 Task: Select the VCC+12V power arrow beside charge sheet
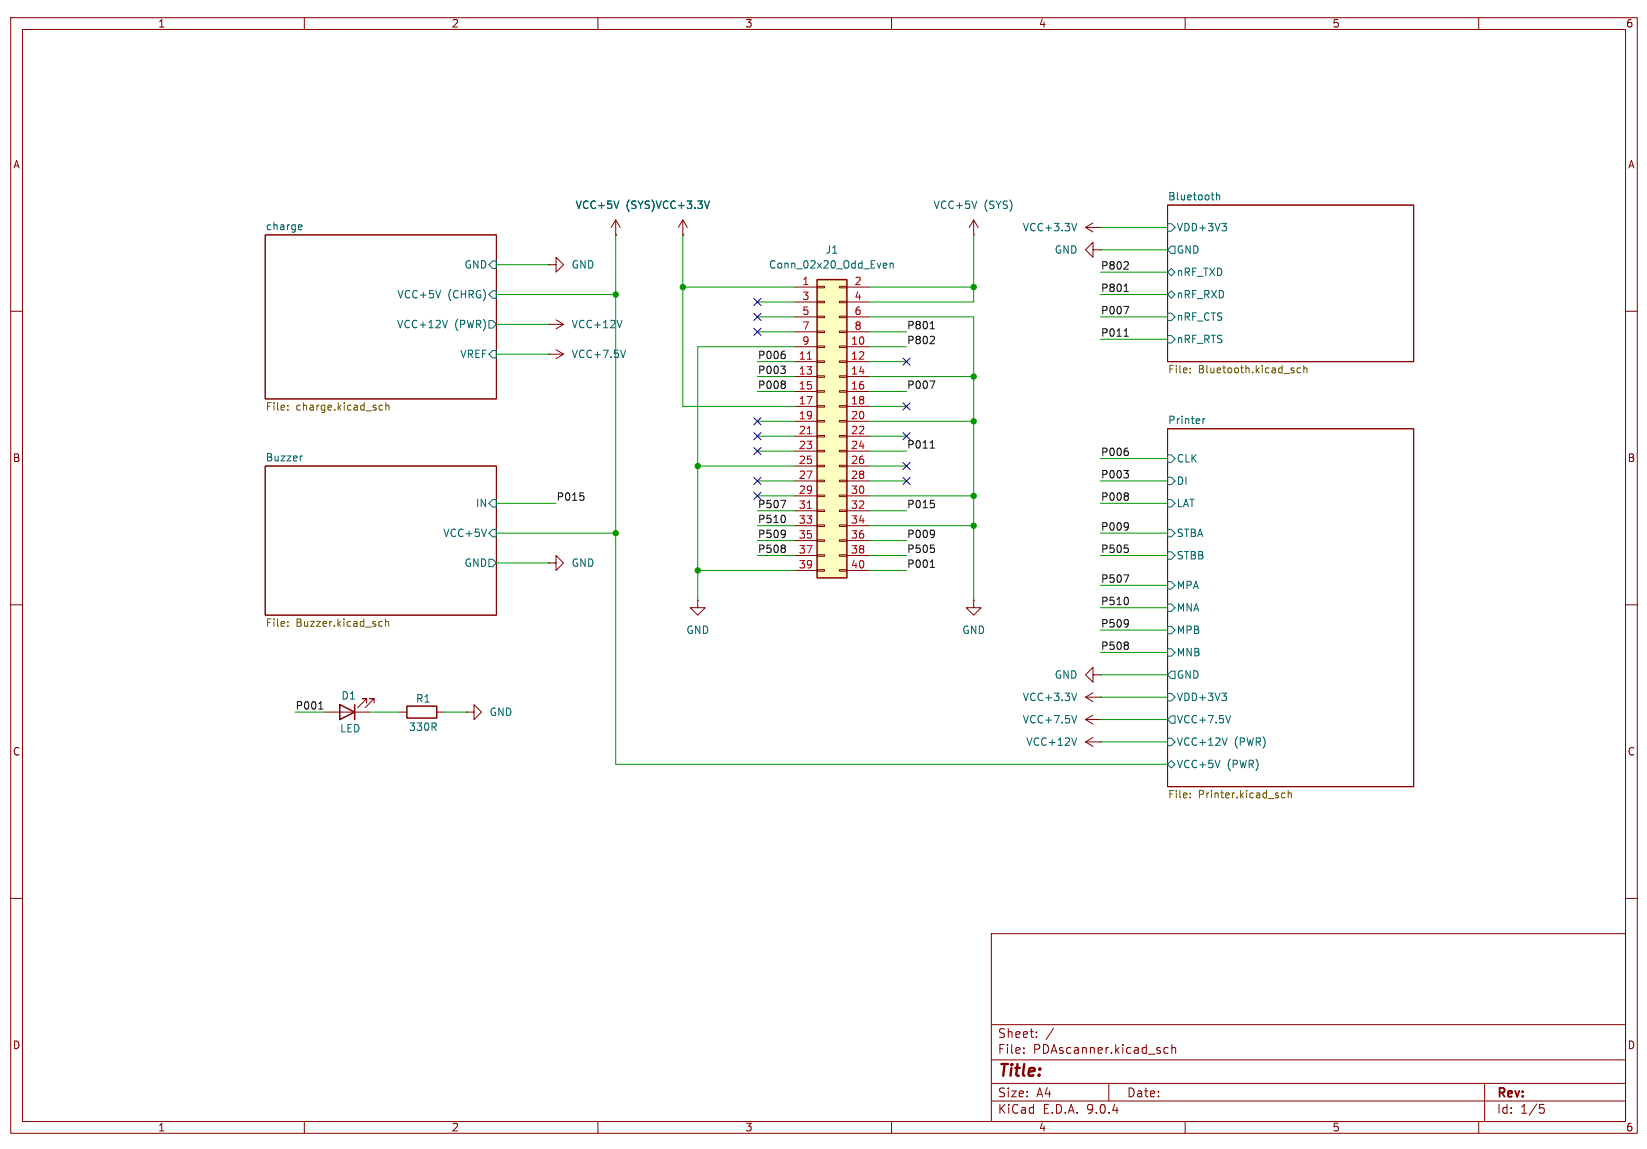click(x=558, y=324)
